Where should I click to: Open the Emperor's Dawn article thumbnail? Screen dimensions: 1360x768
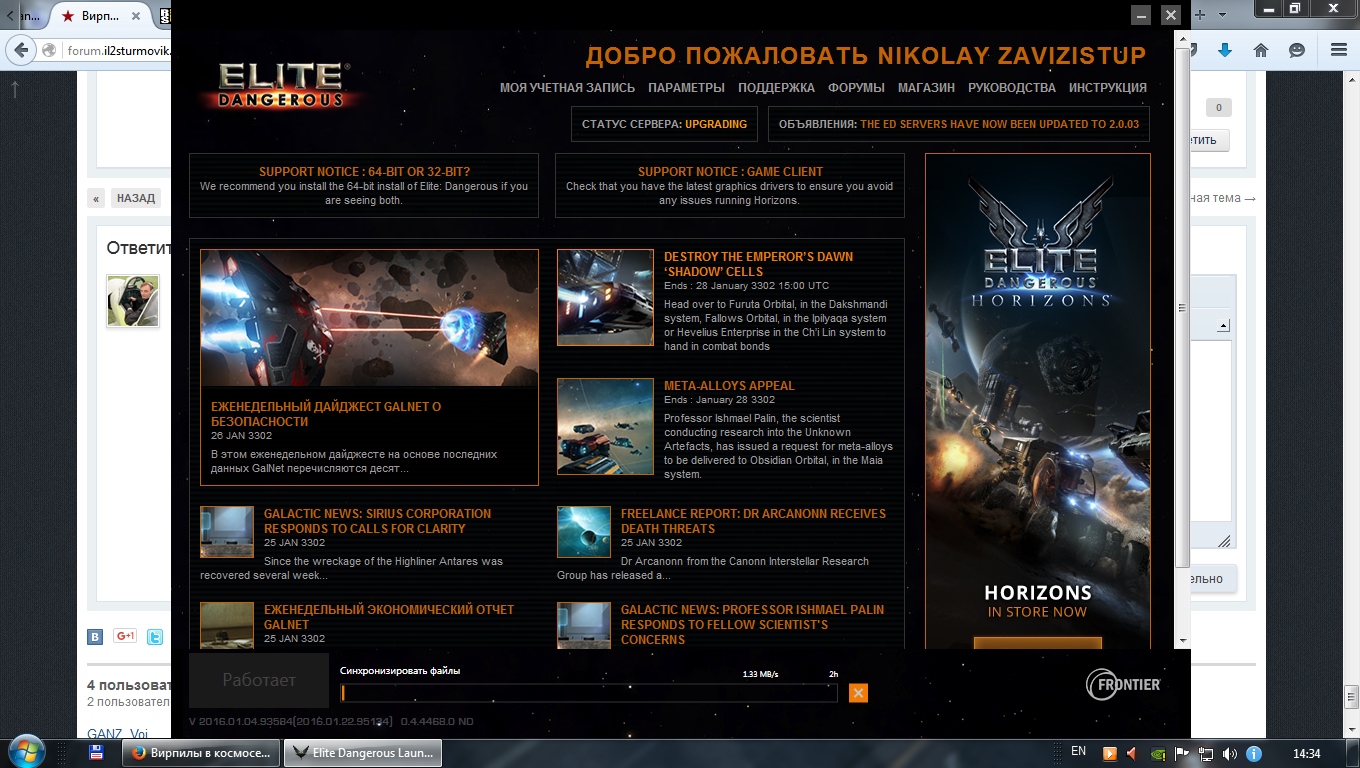point(605,298)
